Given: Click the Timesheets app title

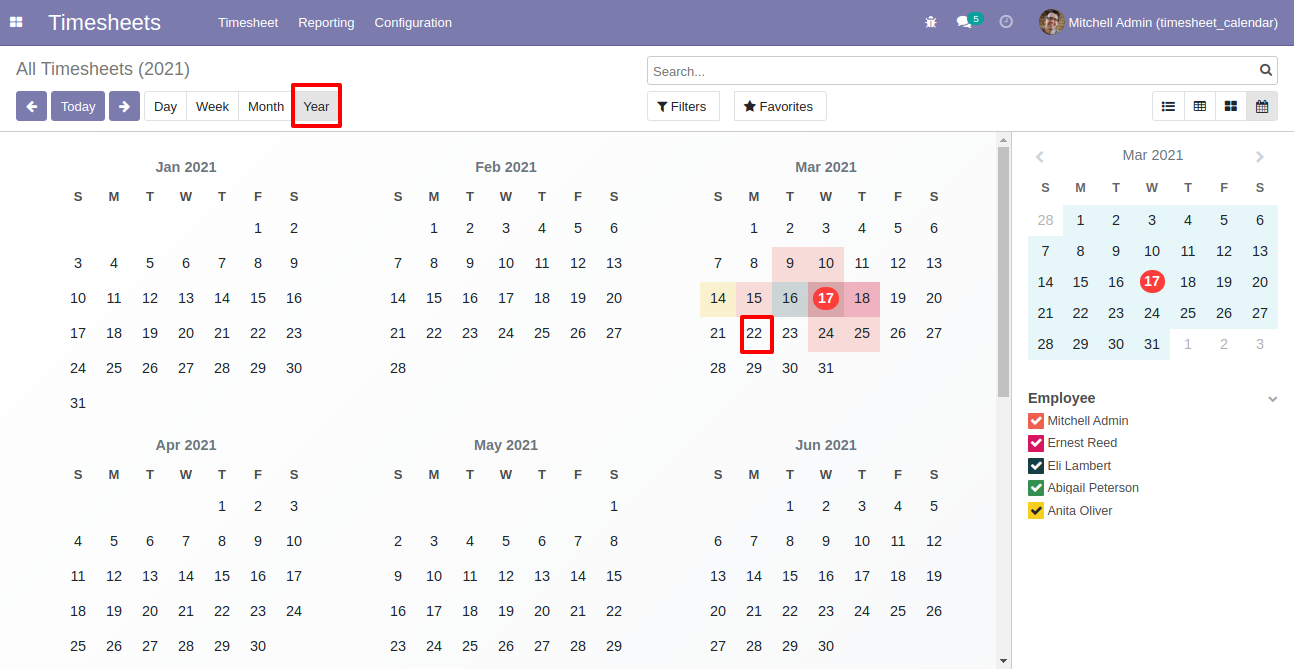Looking at the screenshot, I should (x=104, y=22).
